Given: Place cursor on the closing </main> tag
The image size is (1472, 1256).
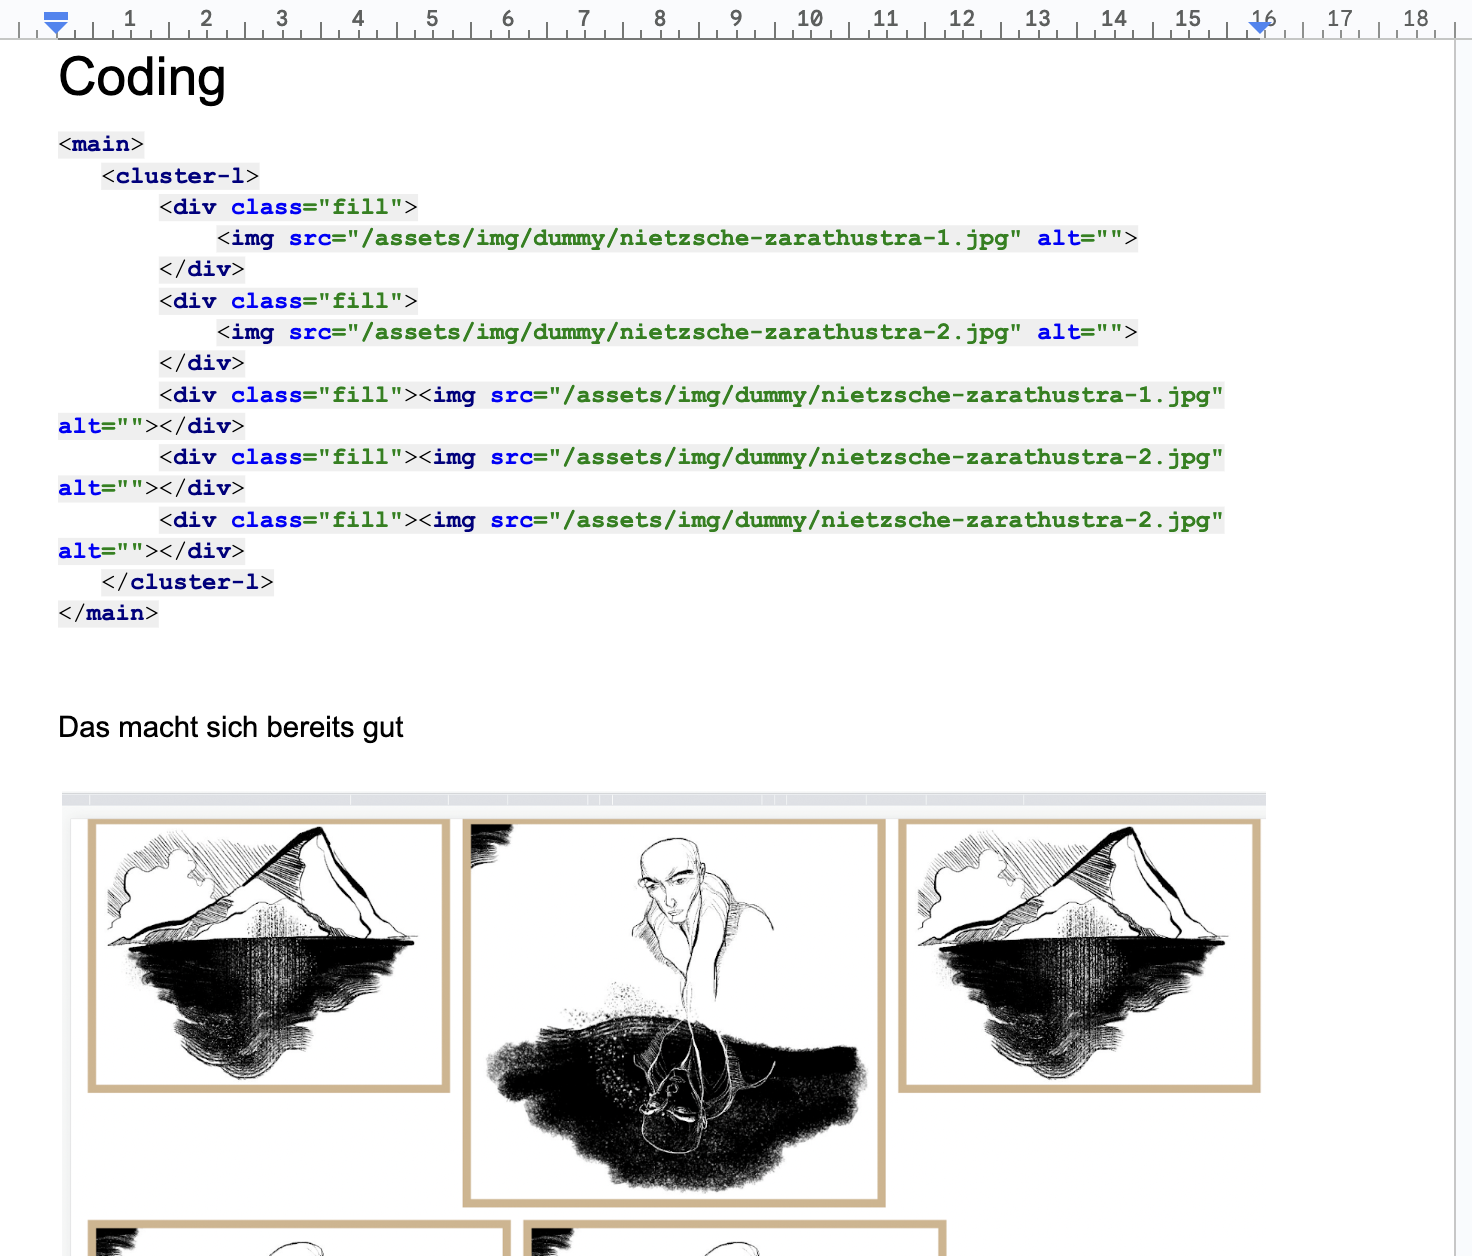Looking at the screenshot, I should coord(108,613).
